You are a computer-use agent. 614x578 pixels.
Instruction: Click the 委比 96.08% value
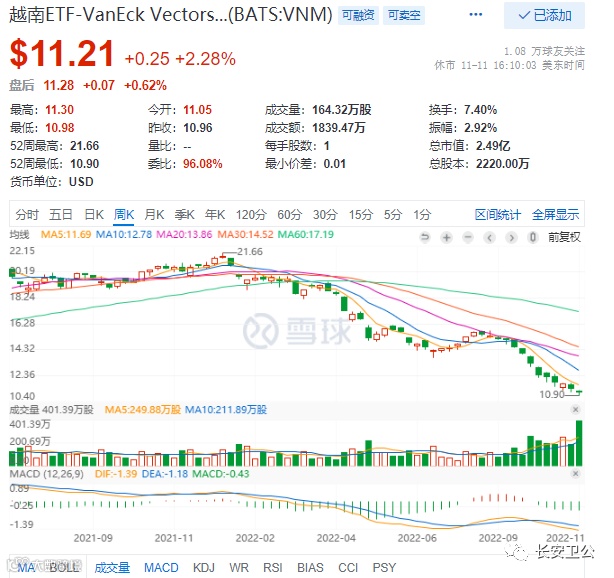pos(202,164)
